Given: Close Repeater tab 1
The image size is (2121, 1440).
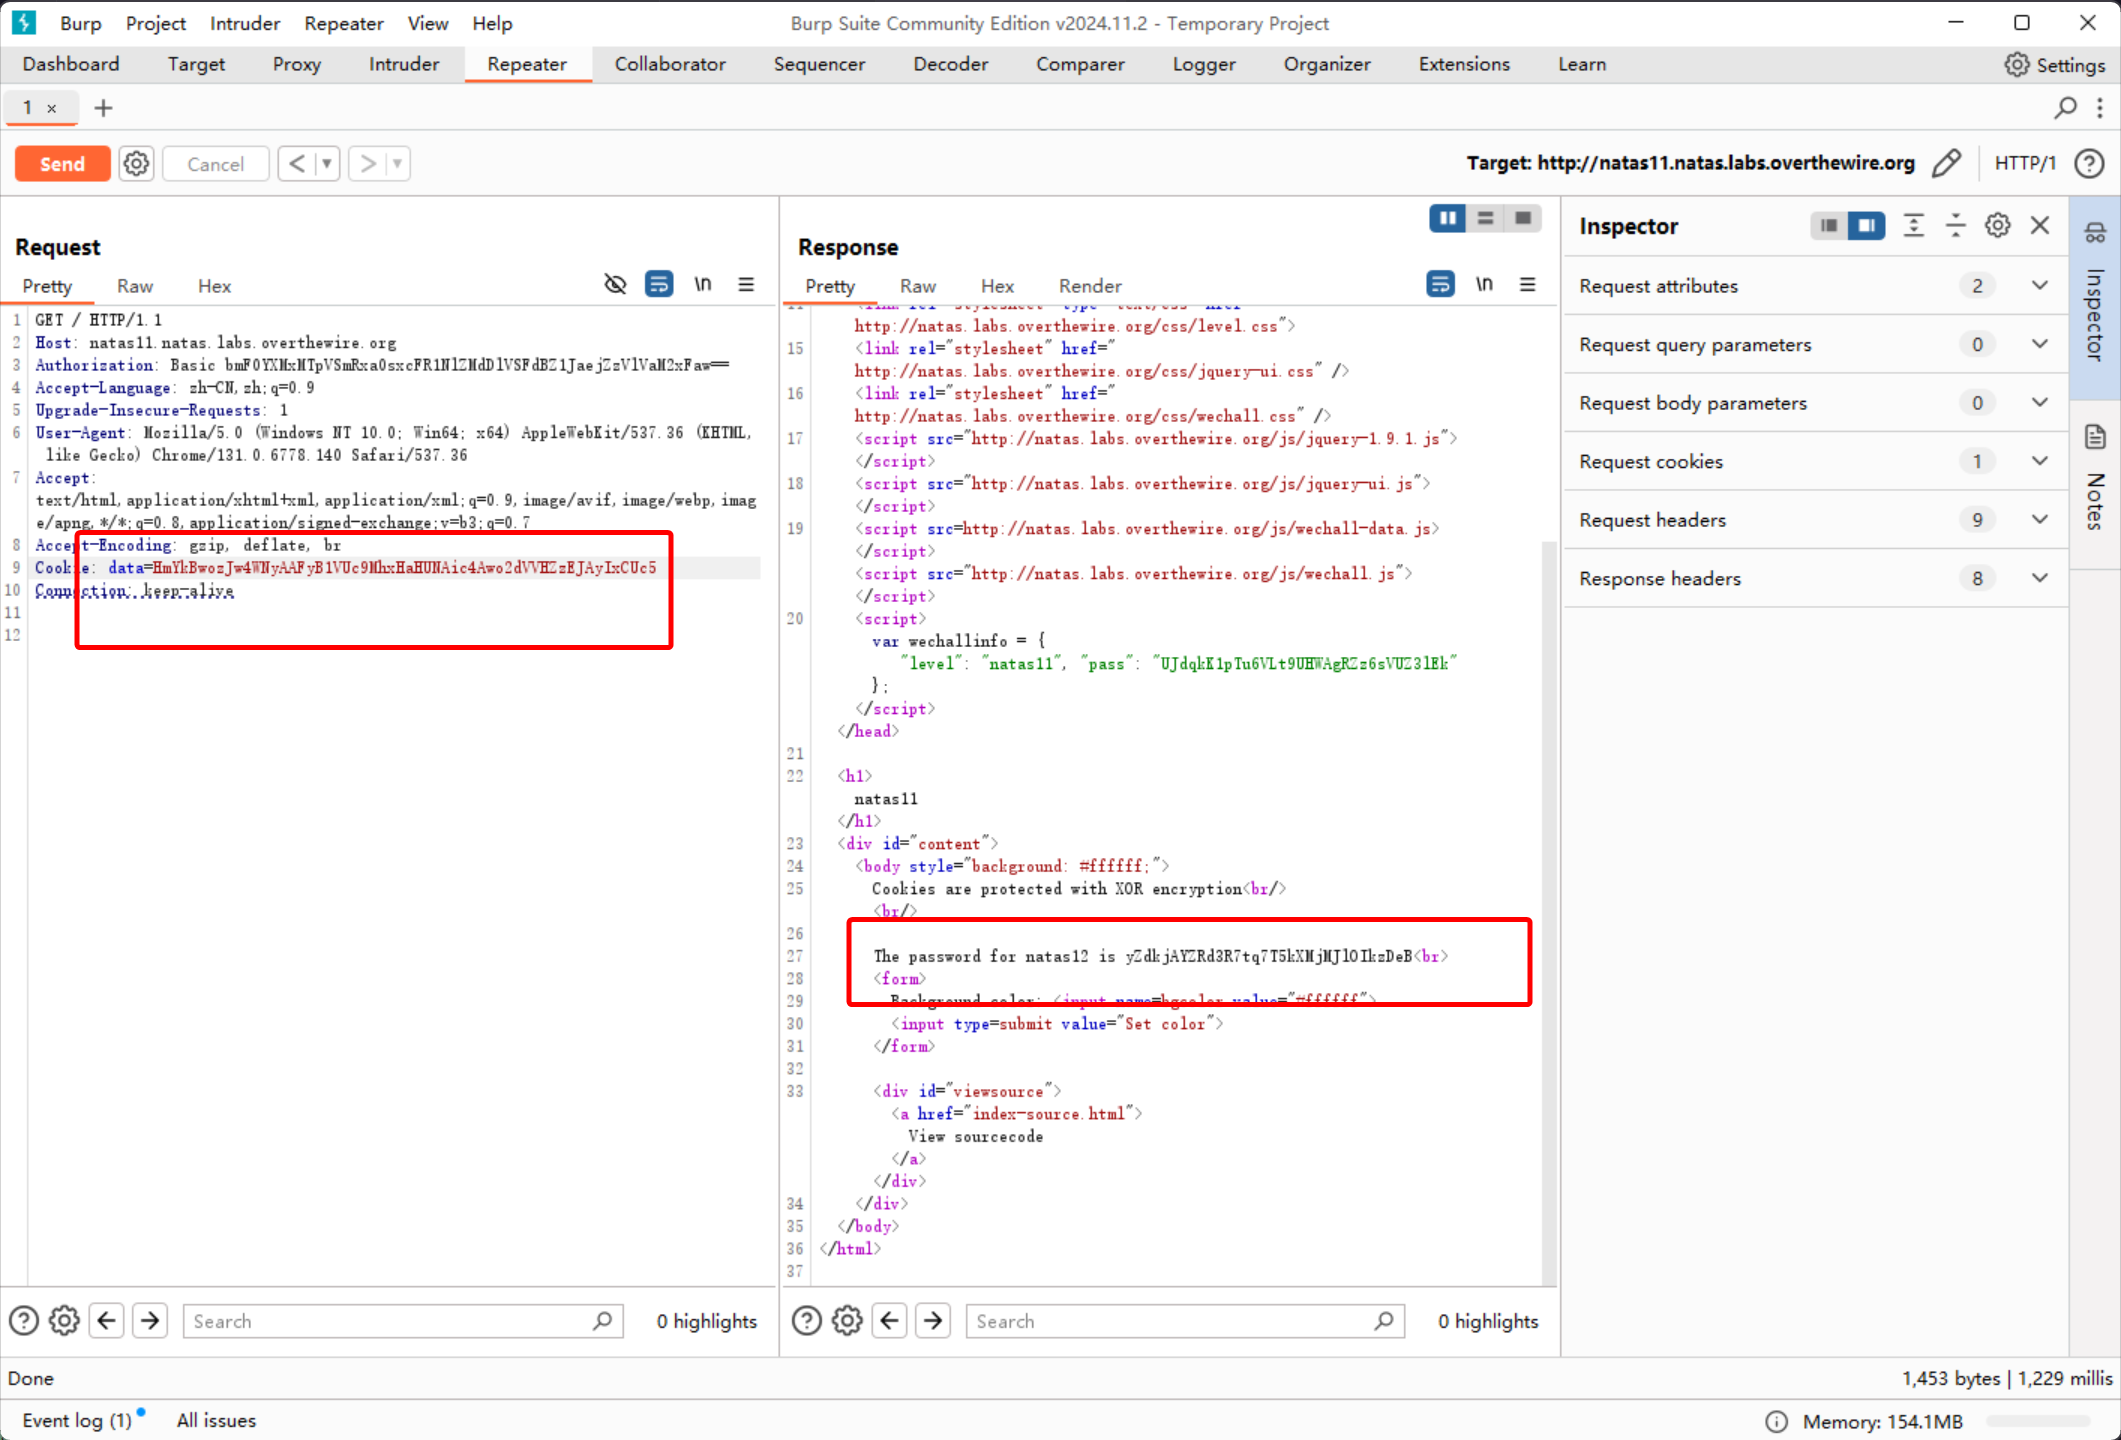Looking at the screenshot, I should click(52, 108).
